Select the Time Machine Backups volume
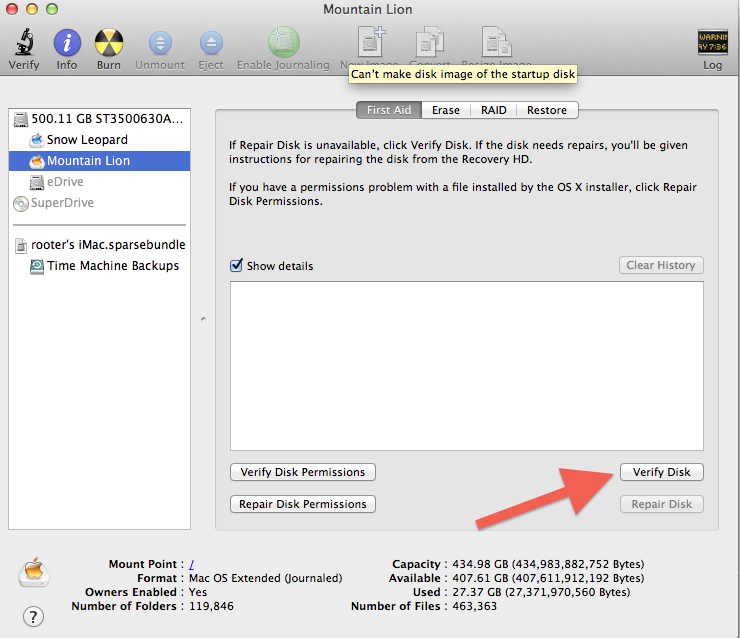Image resolution: width=740 pixels, height=638 pixels. click(99, 266)
